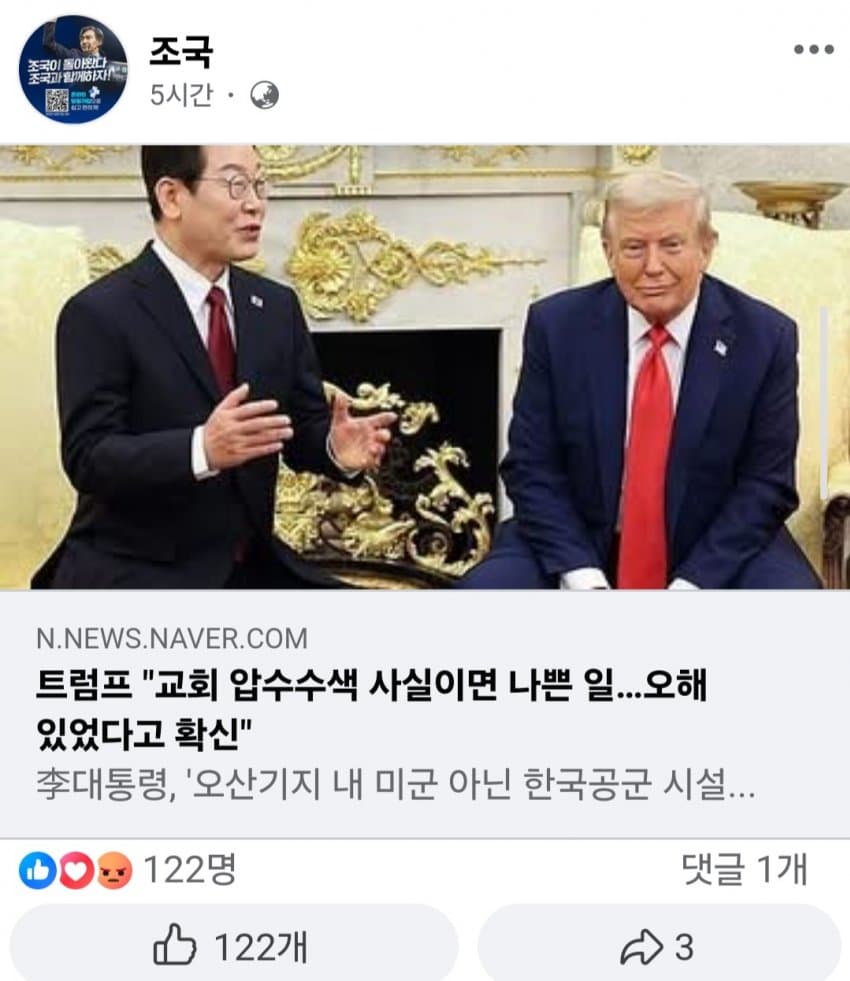Click the 李대통령 오산기지 article description
Viewport: 850px width, 981px height.
click(x=395, y=784)
